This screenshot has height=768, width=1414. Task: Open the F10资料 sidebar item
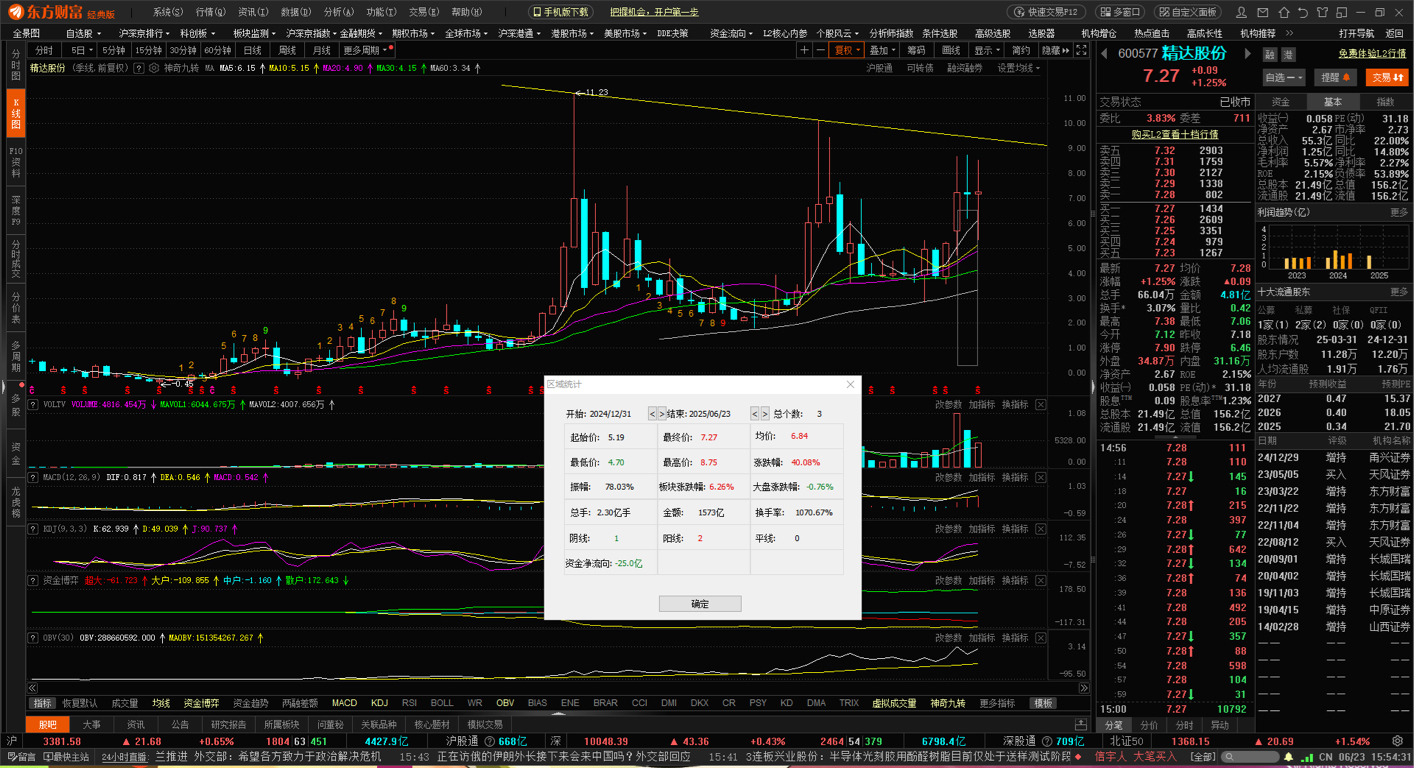point(15,162)
